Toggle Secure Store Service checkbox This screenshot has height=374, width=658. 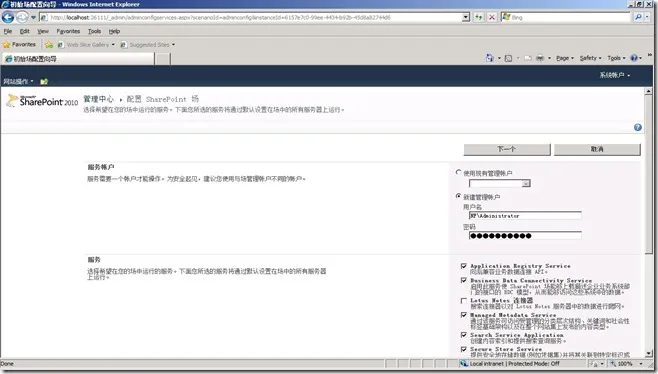click(x=464, y=349)
